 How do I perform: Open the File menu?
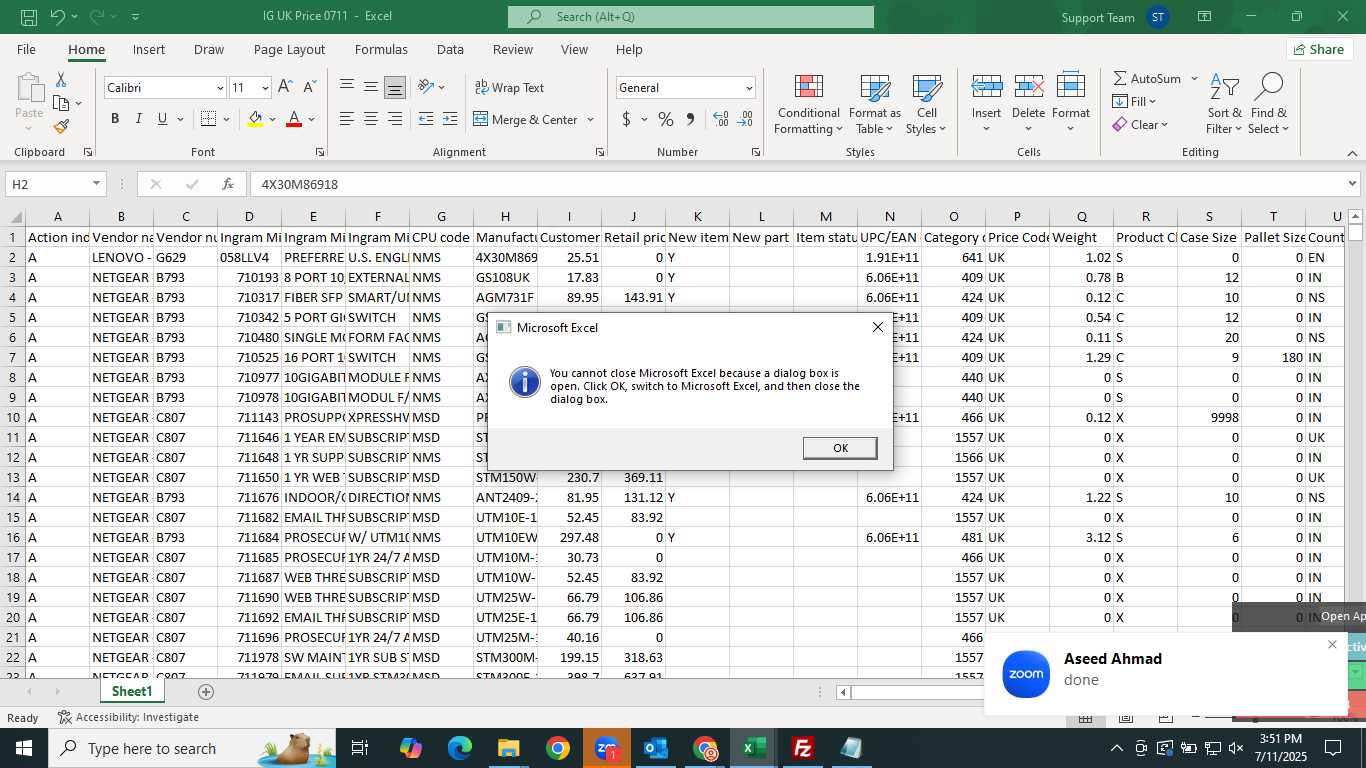26,49
